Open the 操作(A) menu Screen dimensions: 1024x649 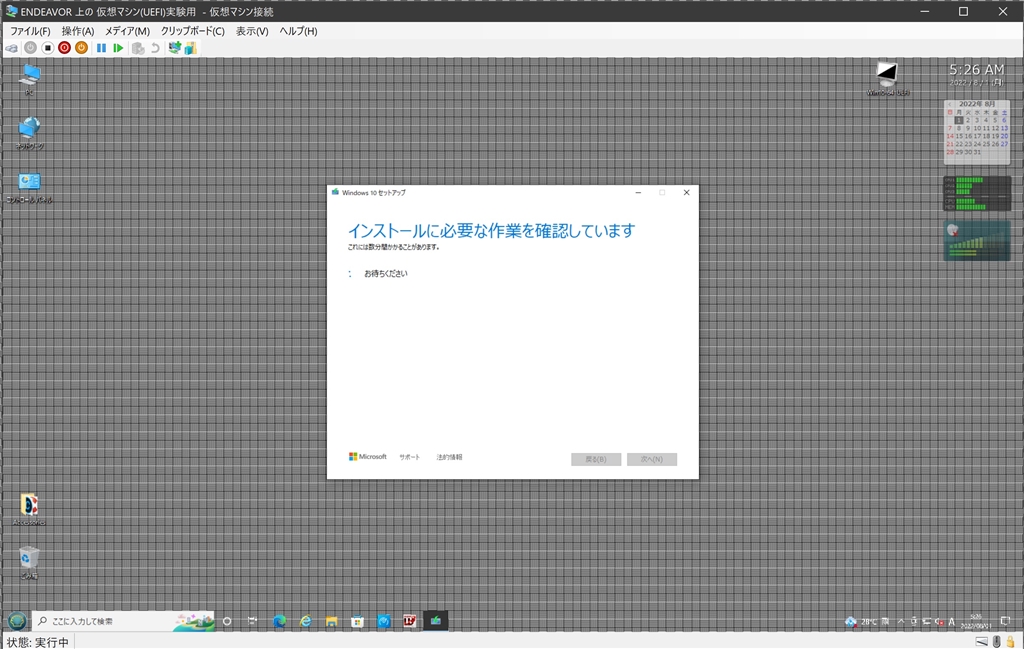78,31
